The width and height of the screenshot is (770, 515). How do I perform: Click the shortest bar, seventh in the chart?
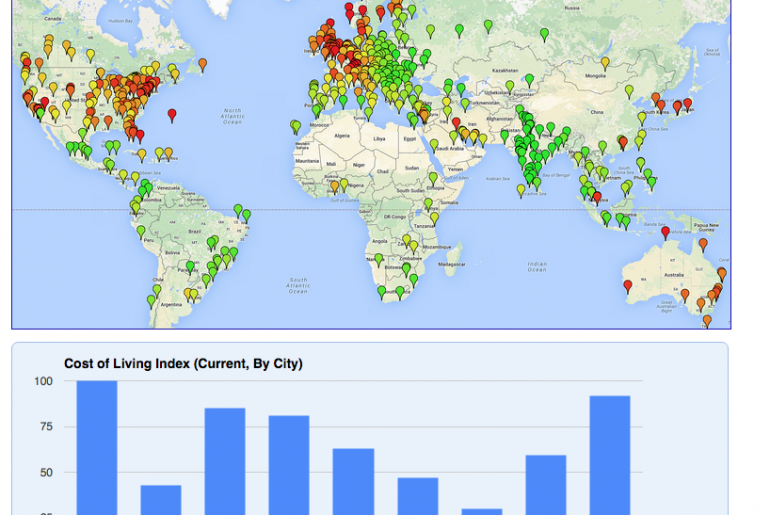481,511
